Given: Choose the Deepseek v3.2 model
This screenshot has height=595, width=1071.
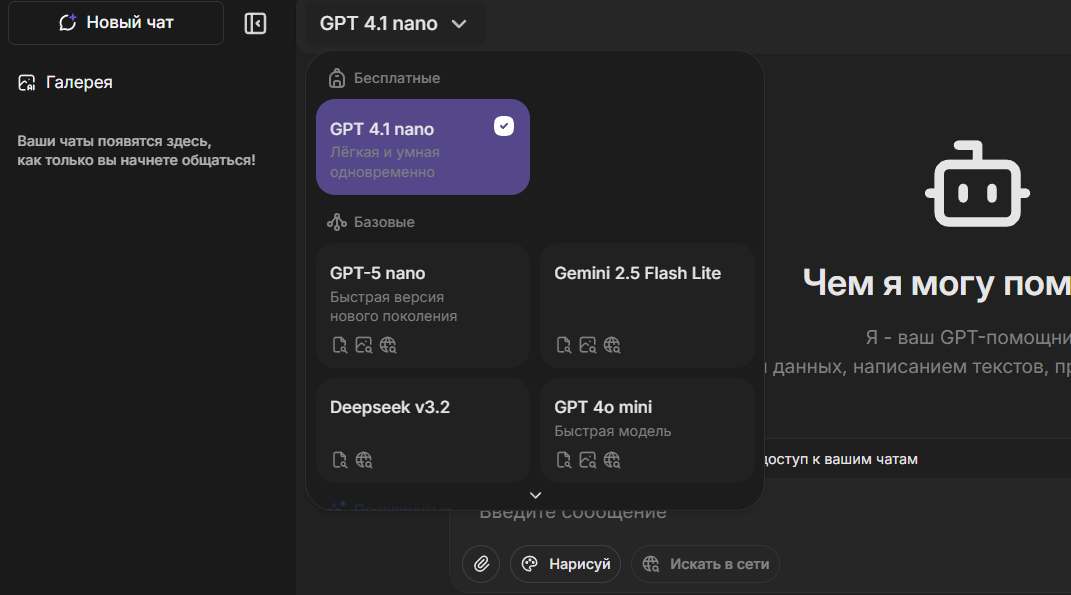Looking at the screenshot, I should [x=423, y=430].
